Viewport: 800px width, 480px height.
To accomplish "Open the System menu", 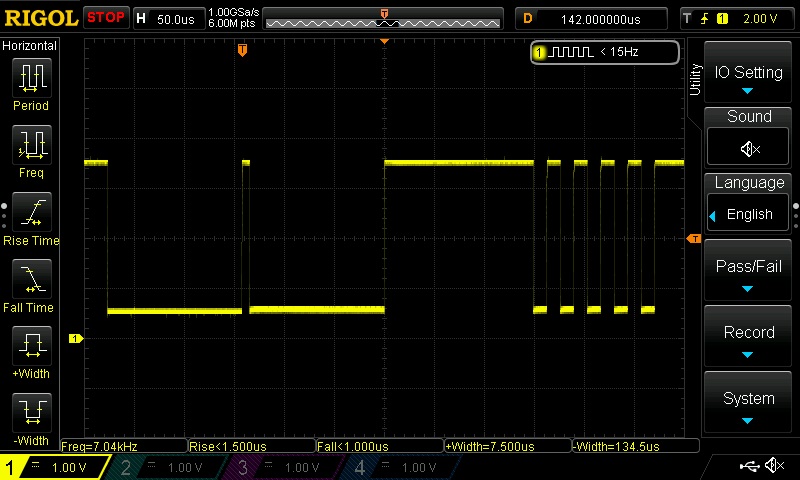I will [749, 404].
